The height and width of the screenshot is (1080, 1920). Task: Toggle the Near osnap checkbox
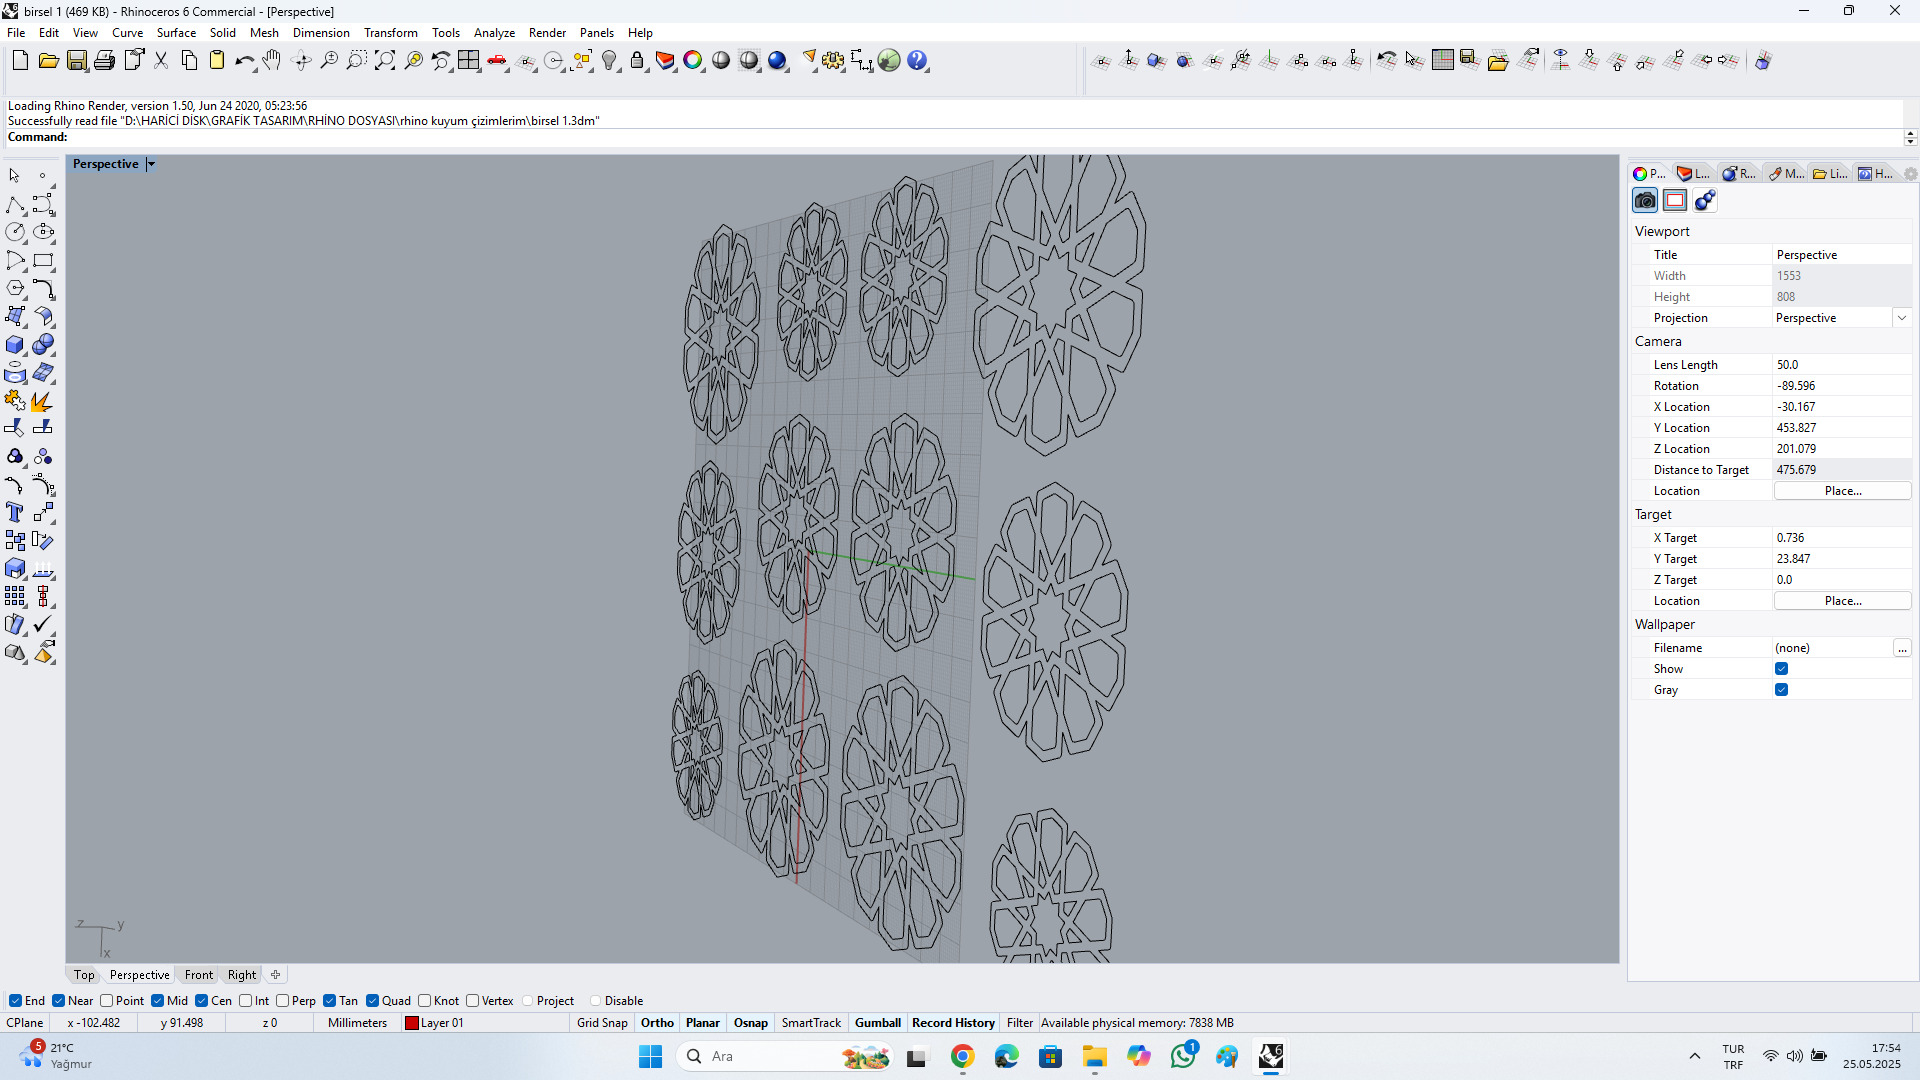pyautogui.click(x=58, y=1001)
